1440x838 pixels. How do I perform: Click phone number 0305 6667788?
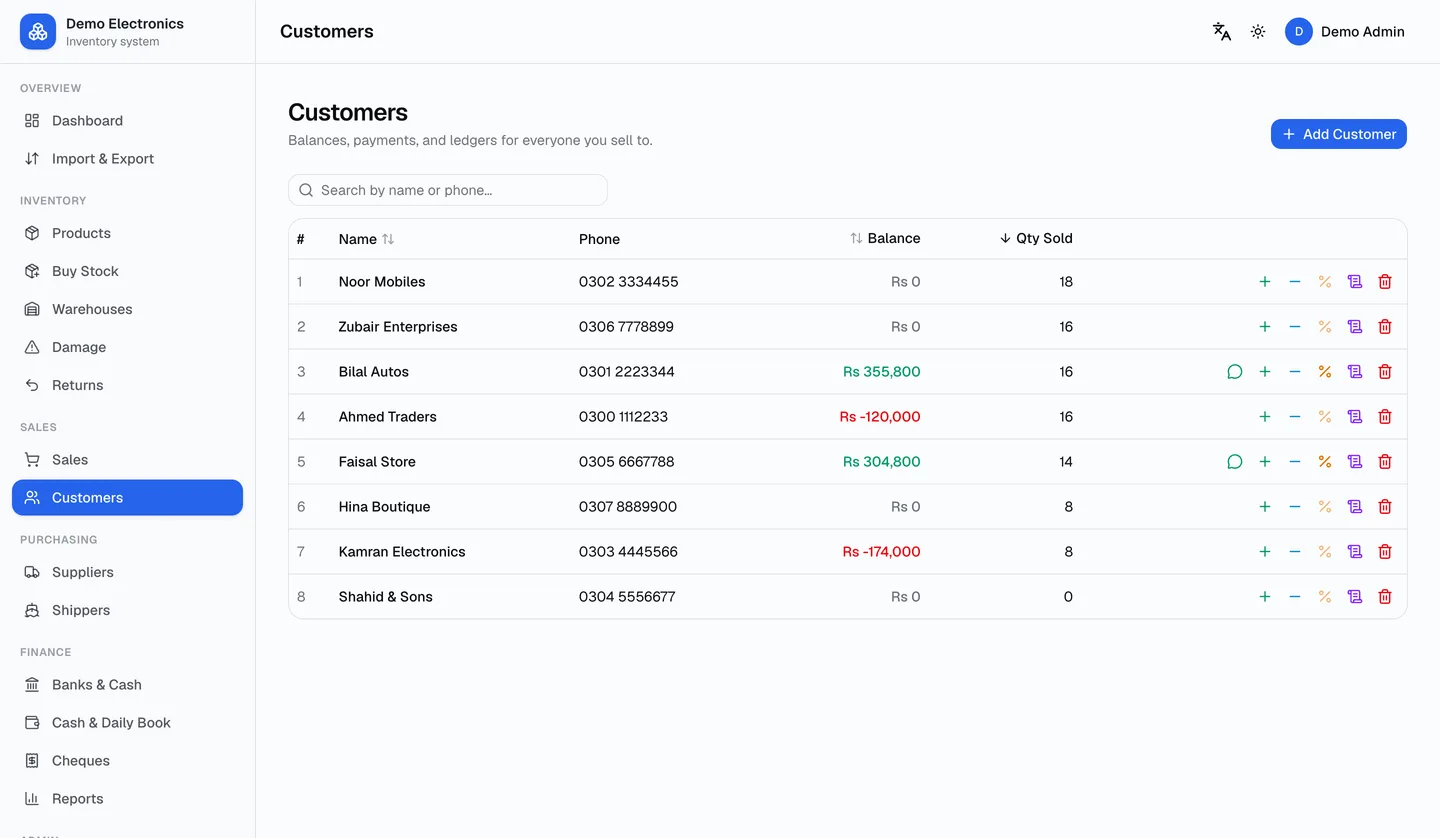coord(627,462)
